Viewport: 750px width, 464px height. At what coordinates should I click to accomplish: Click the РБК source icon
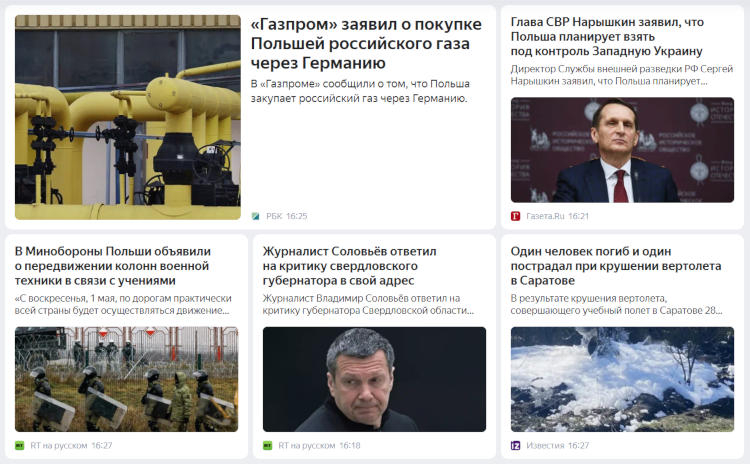tap(255, 216)
